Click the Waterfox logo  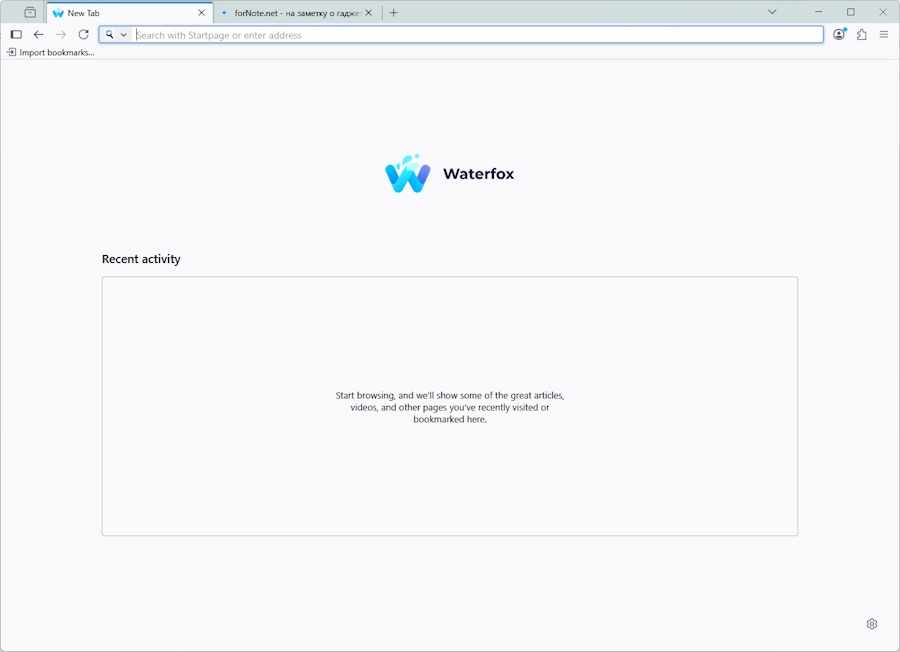click(x=449, y=174)
